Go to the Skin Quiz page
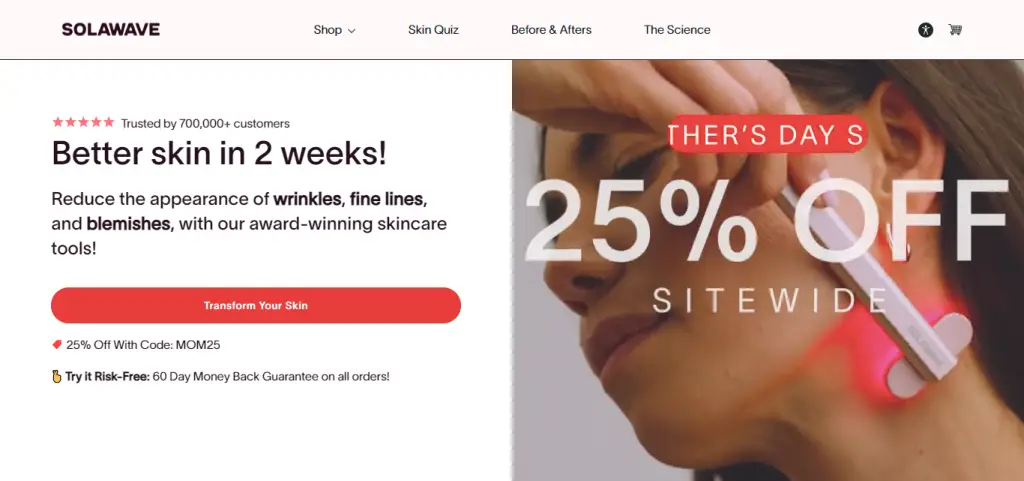 coord(433,30)
